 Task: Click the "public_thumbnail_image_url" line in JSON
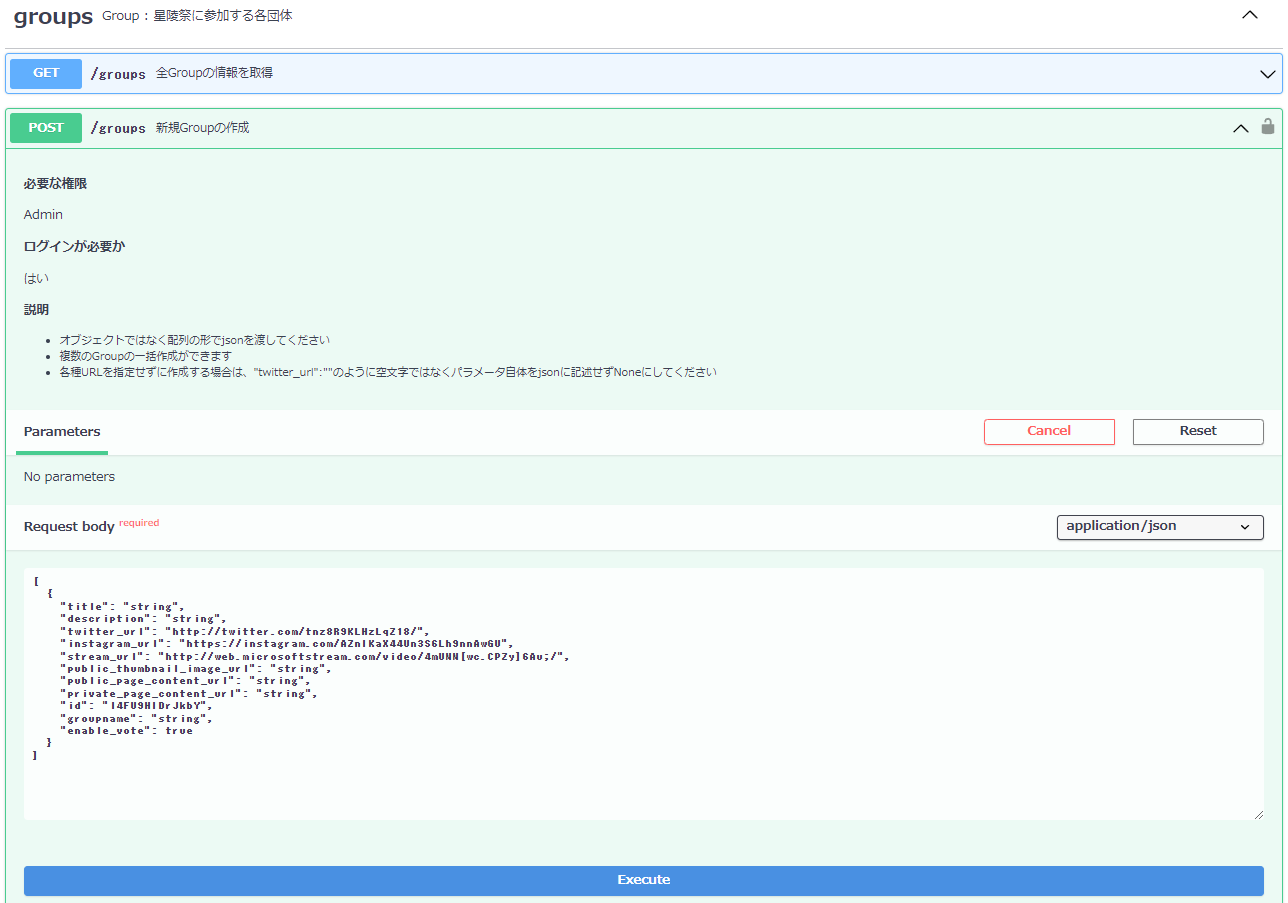[x=193, y=669]
